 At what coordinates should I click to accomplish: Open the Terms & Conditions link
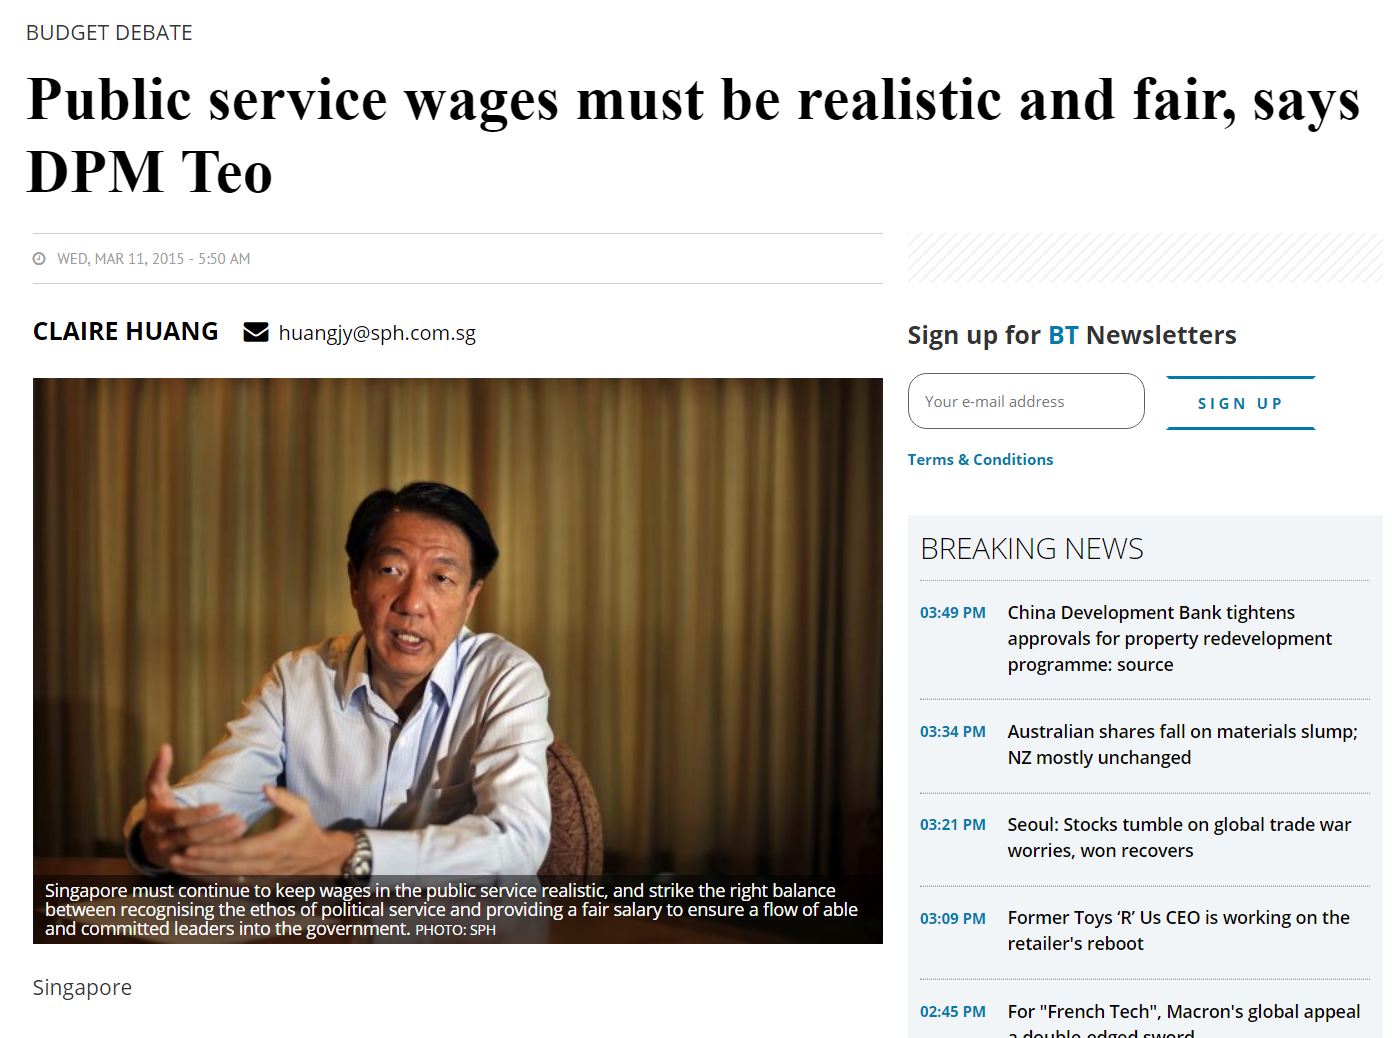(980, 459)
